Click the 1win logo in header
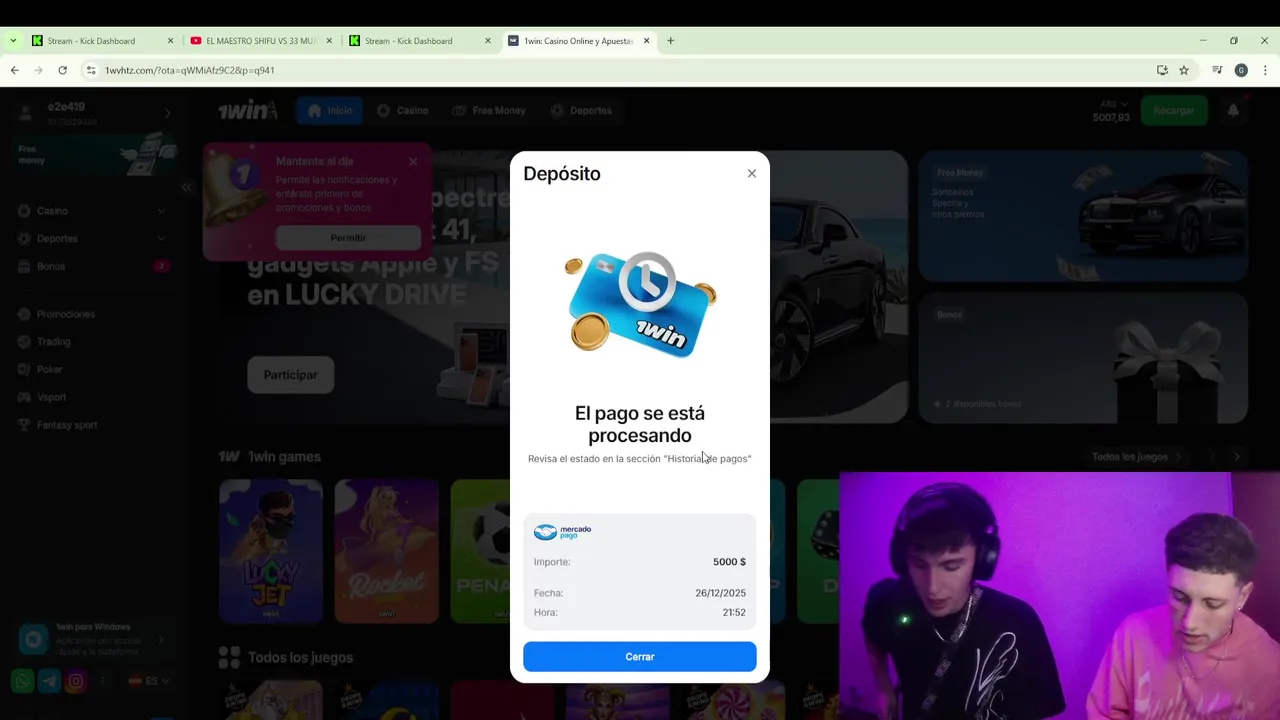The width and height of the screenshot is (1280, 720). [x=248, y=110]
